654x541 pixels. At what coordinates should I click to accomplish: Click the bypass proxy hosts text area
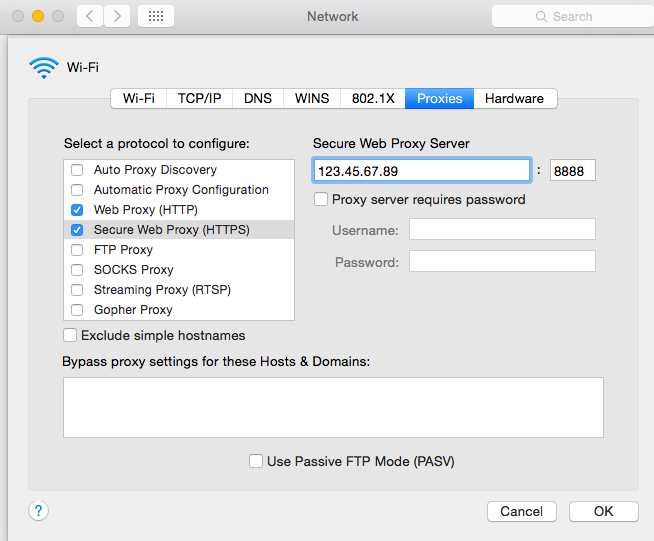point(333,407)
